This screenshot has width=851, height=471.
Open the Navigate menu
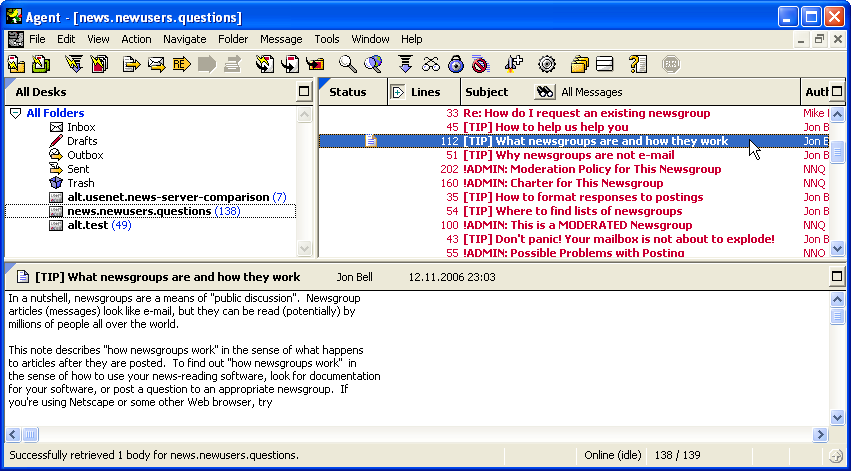tap(184, 39)
